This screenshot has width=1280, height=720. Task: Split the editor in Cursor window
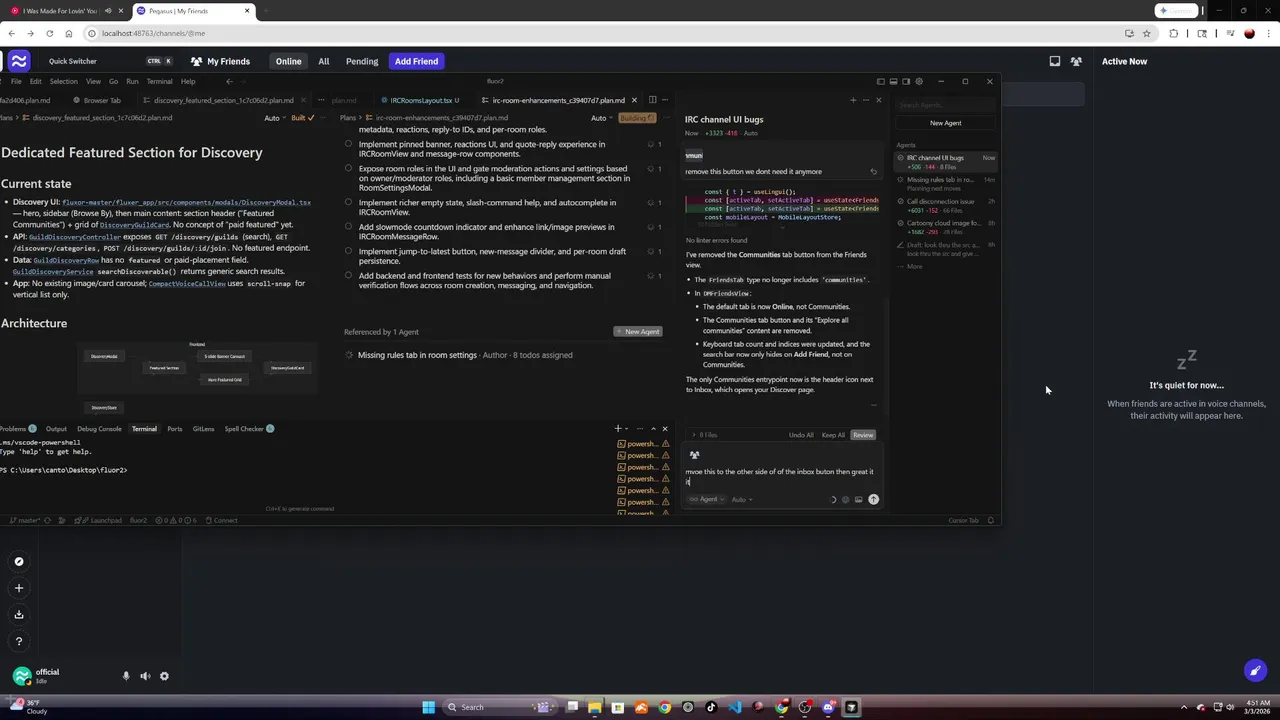point(652,100)
